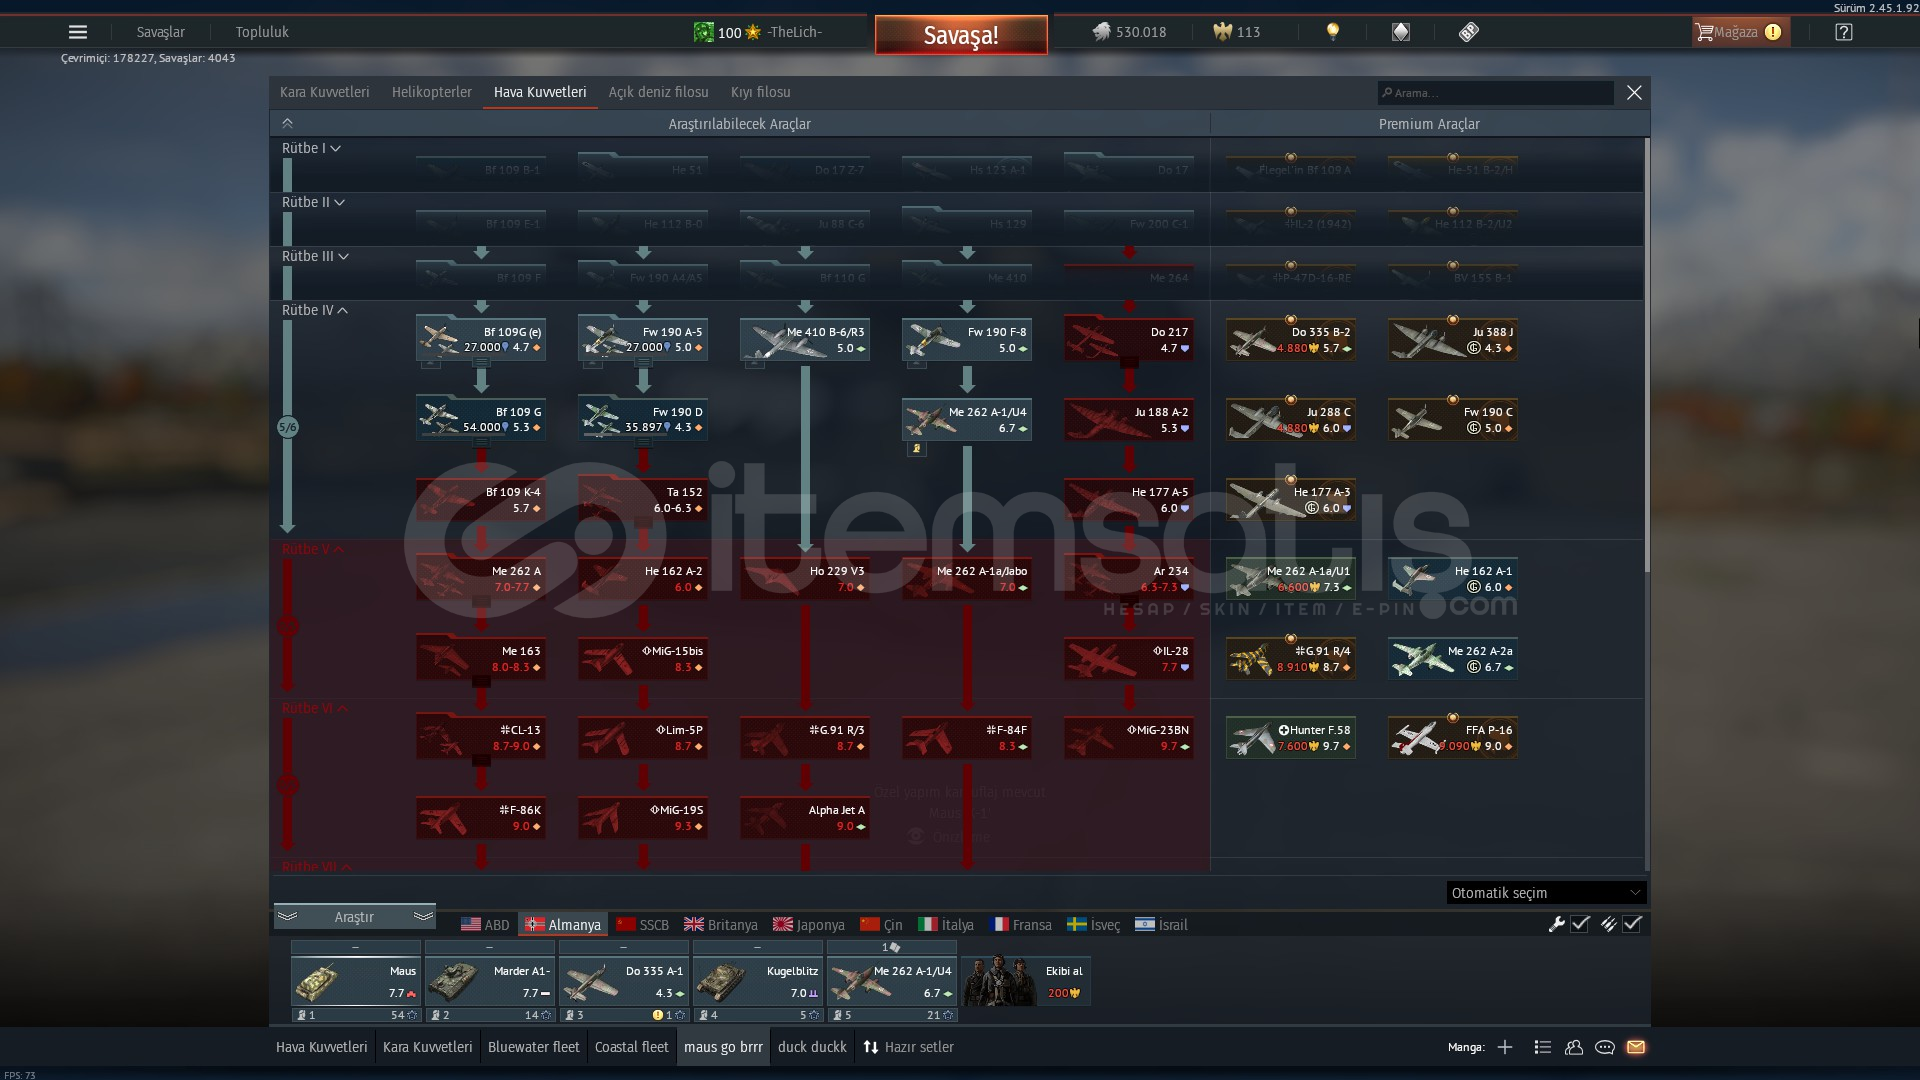Switch to Kıyı filosu tab

[760, 92]
